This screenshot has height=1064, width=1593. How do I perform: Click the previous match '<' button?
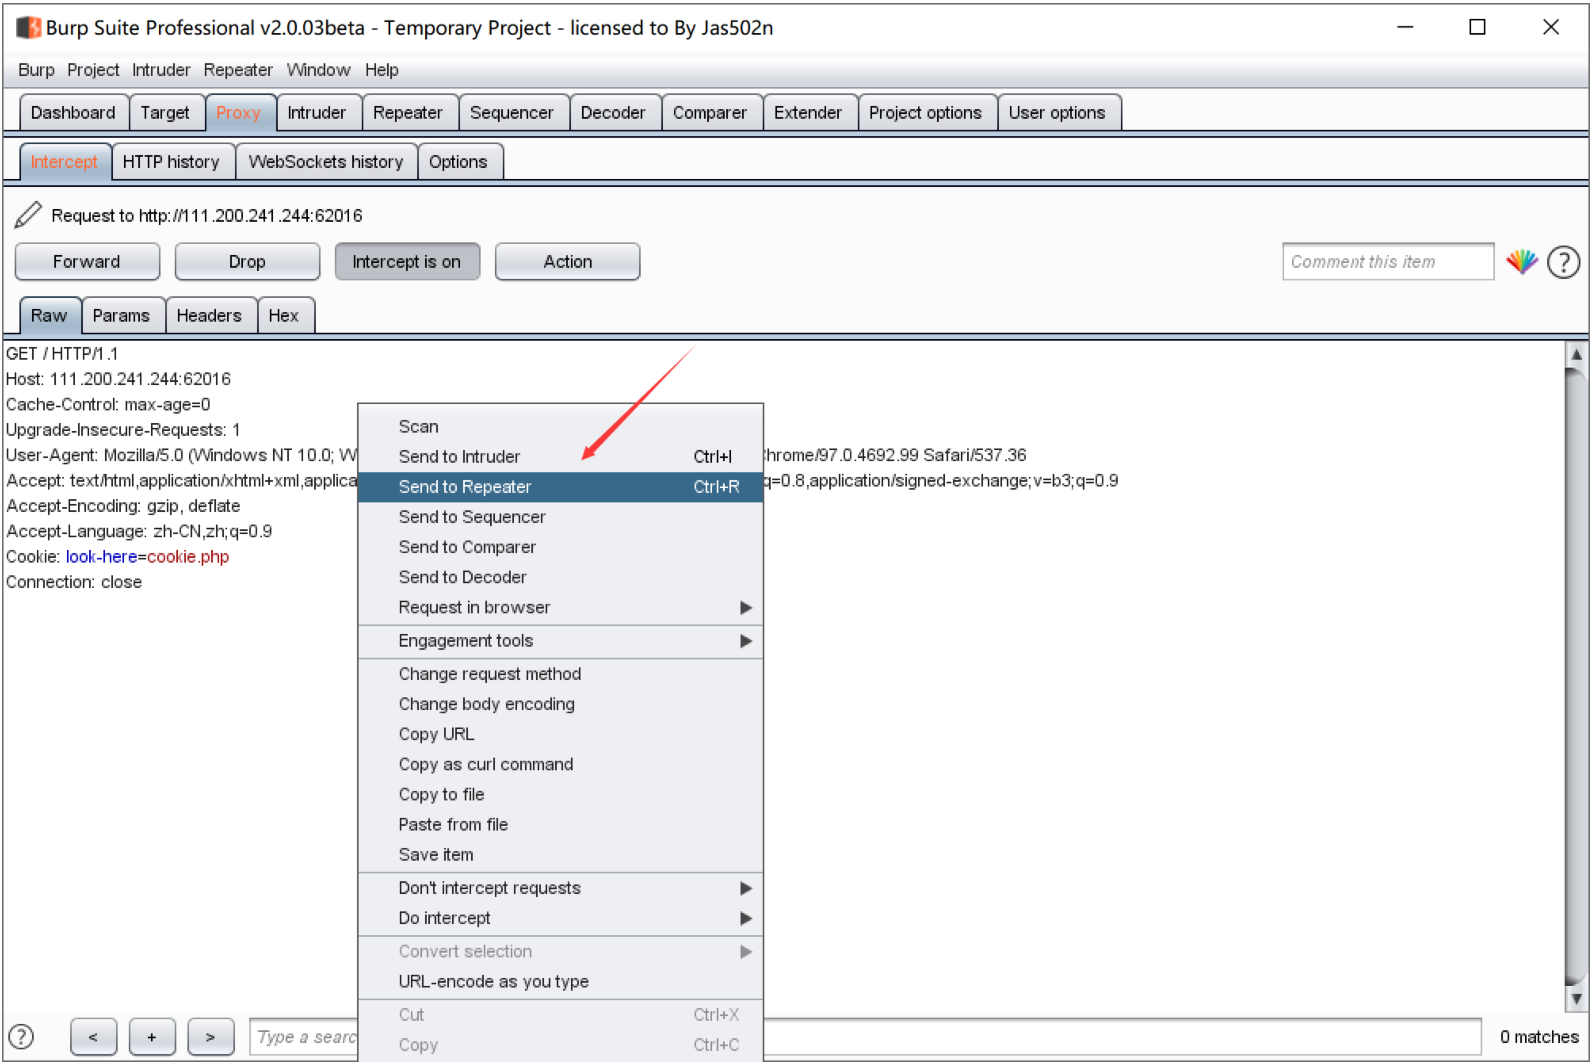click(93, 1037)
